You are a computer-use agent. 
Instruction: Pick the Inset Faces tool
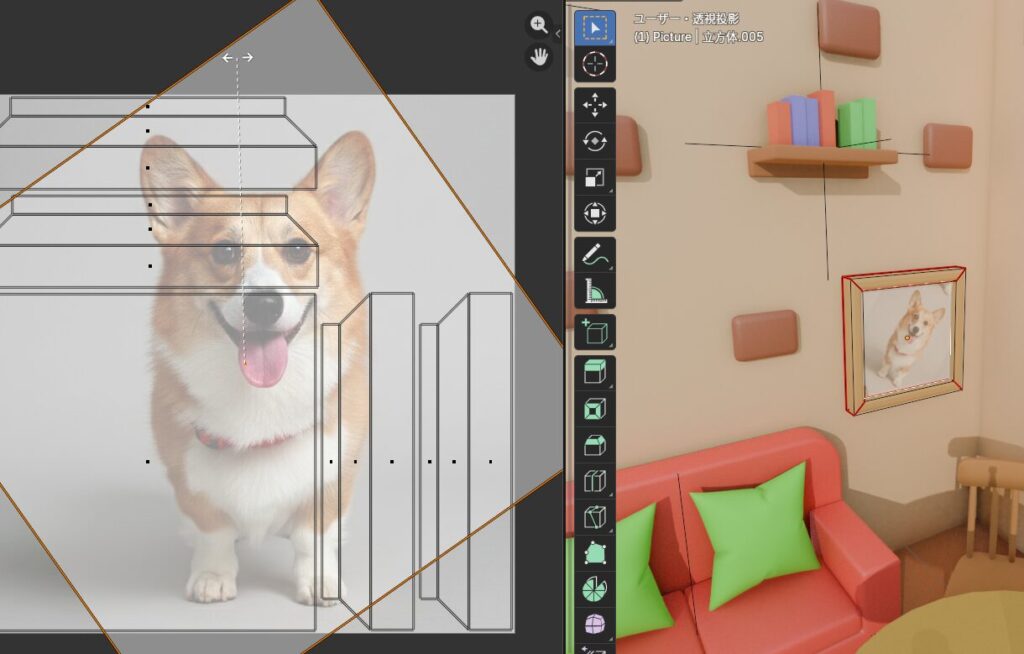pos(595,409)
